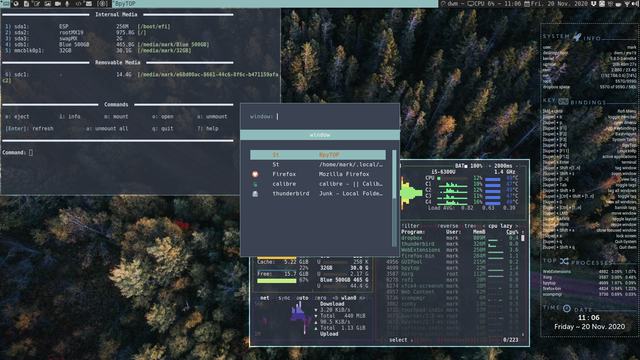Select the image tag icon in top bar
The width and height of the screenshot is (640, 360).
coord(47,4)
